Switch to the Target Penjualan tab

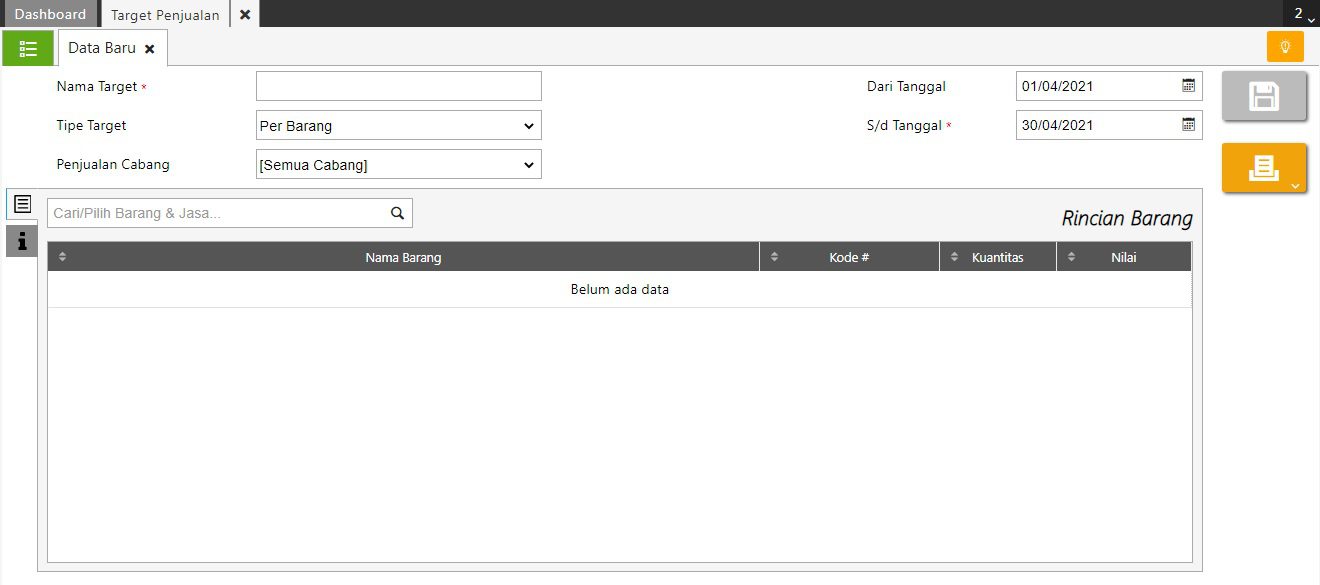(165, 15)
